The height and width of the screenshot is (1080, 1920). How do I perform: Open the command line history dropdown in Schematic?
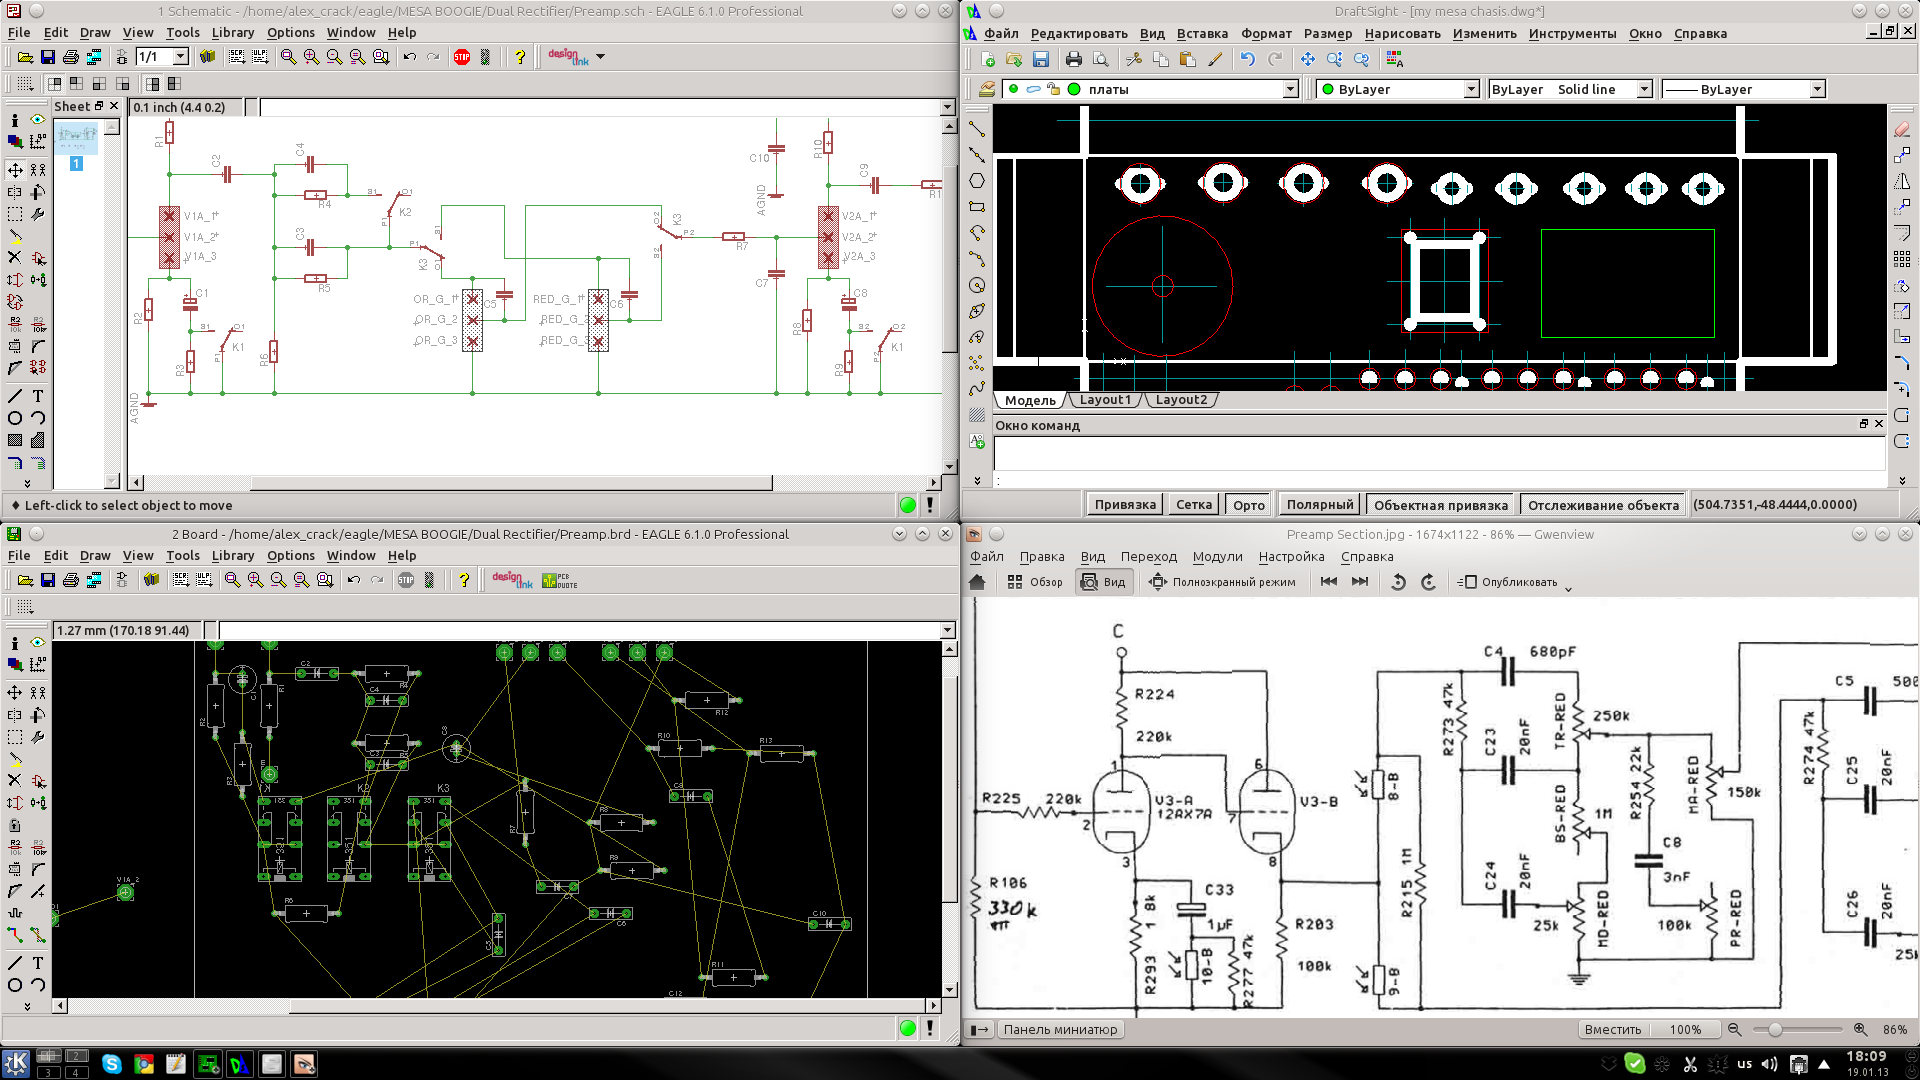tap(947, 107)
